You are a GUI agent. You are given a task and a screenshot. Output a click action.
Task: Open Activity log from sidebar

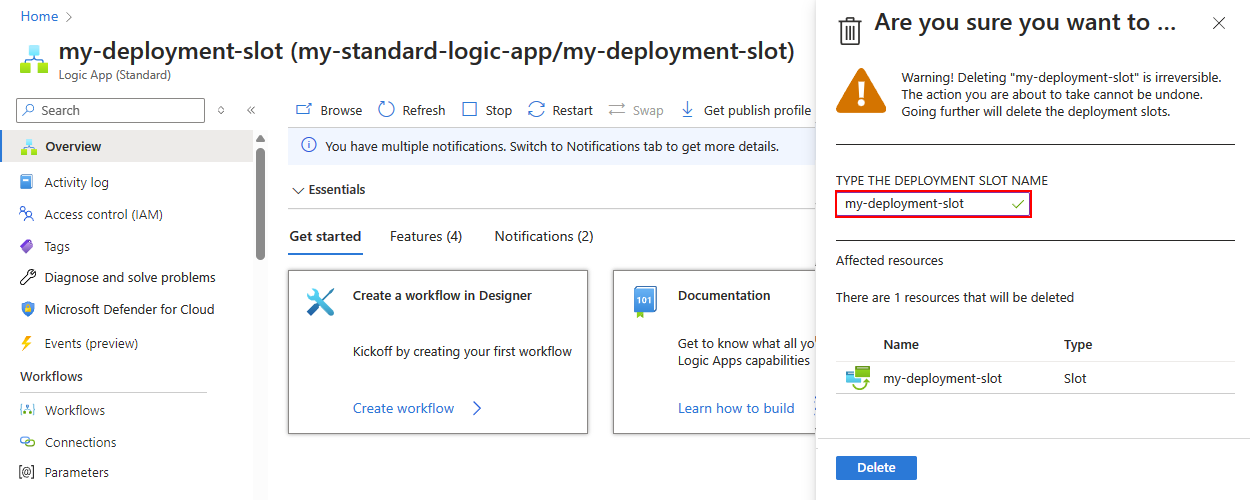(77, 182)
